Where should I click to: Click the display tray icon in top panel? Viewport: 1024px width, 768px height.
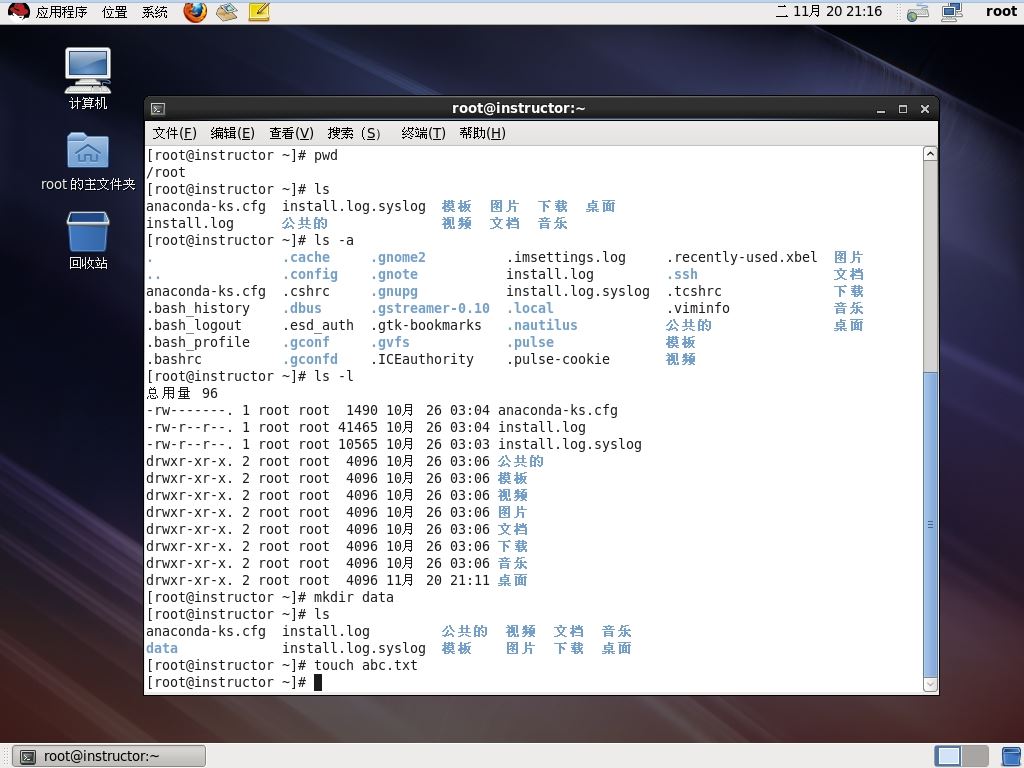(952, 12)
